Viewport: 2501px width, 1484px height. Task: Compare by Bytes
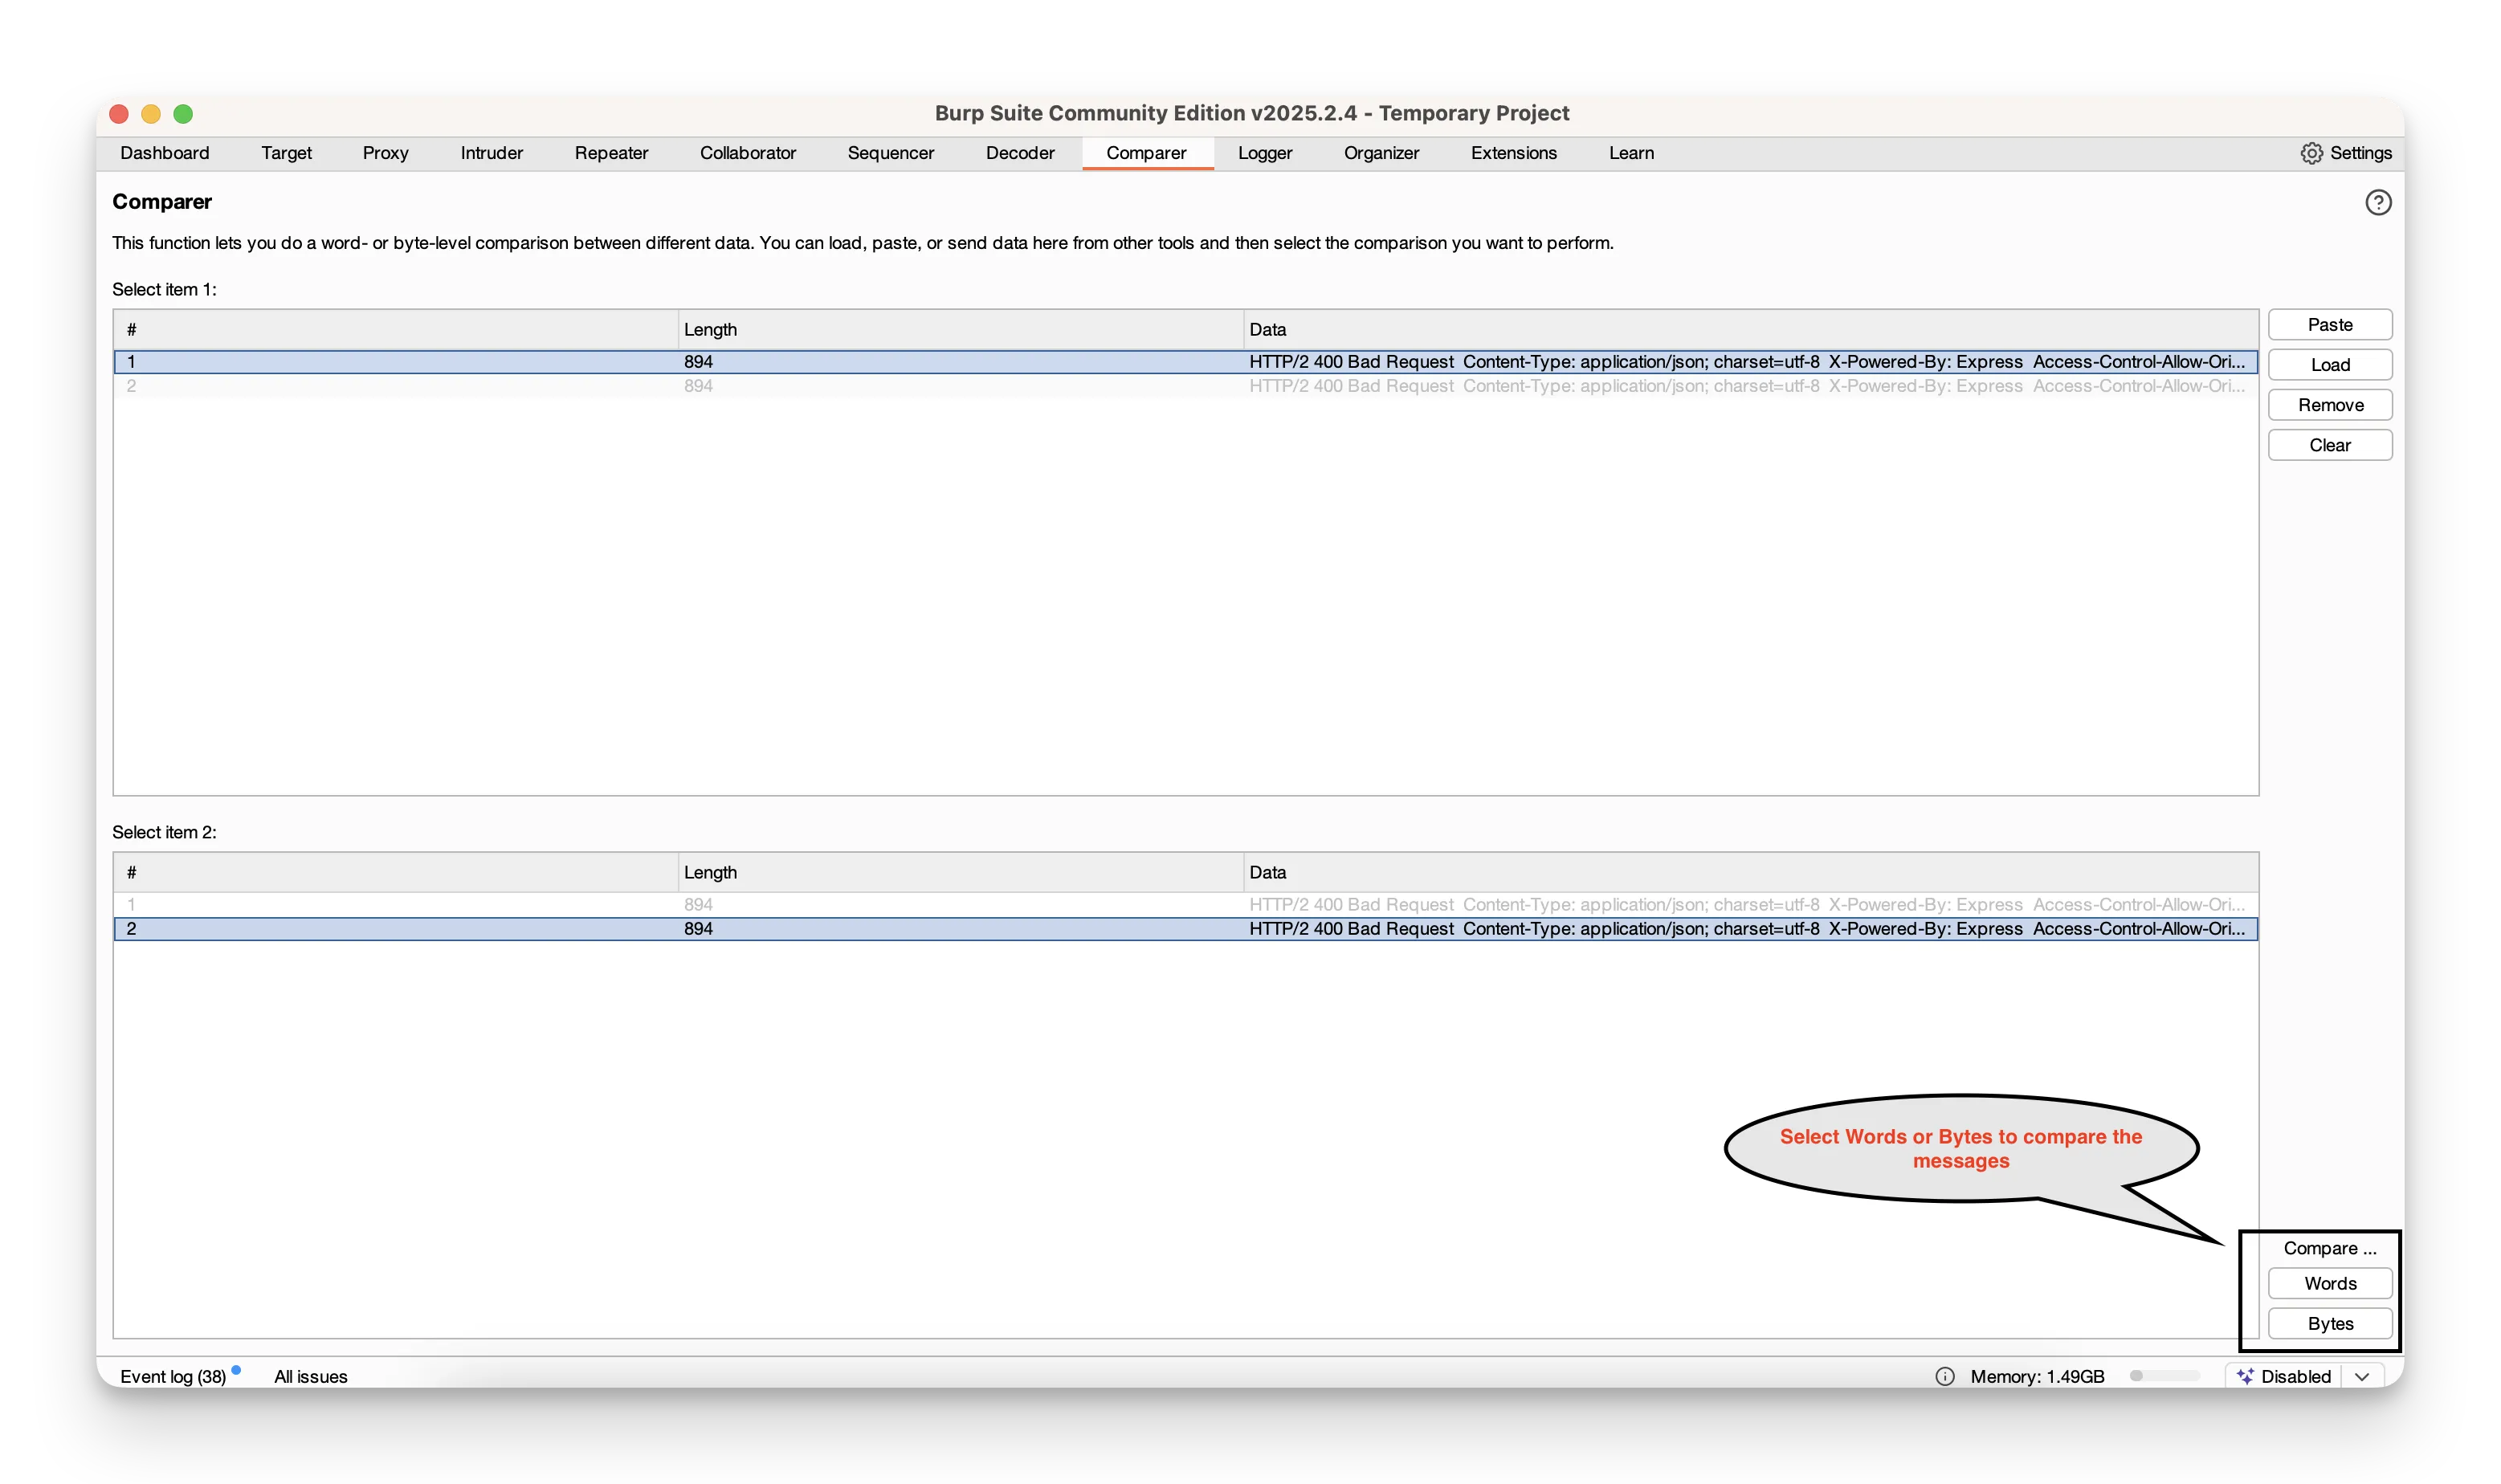coord(2329,1323)
